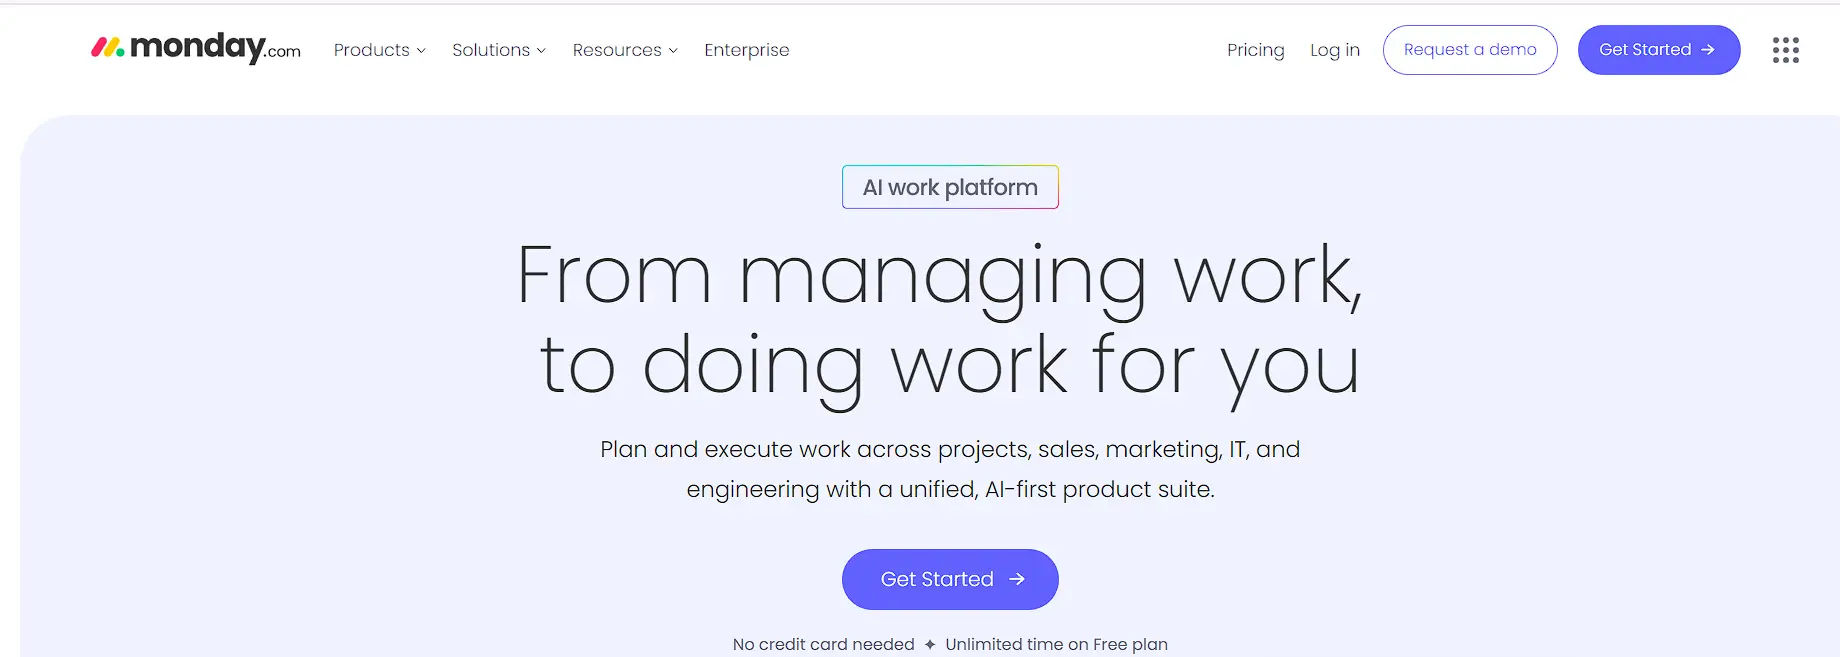Click the arrow in hero Get Started button
The height and width of the screenshot is (657, 1840).
[x=1017, y=579]
